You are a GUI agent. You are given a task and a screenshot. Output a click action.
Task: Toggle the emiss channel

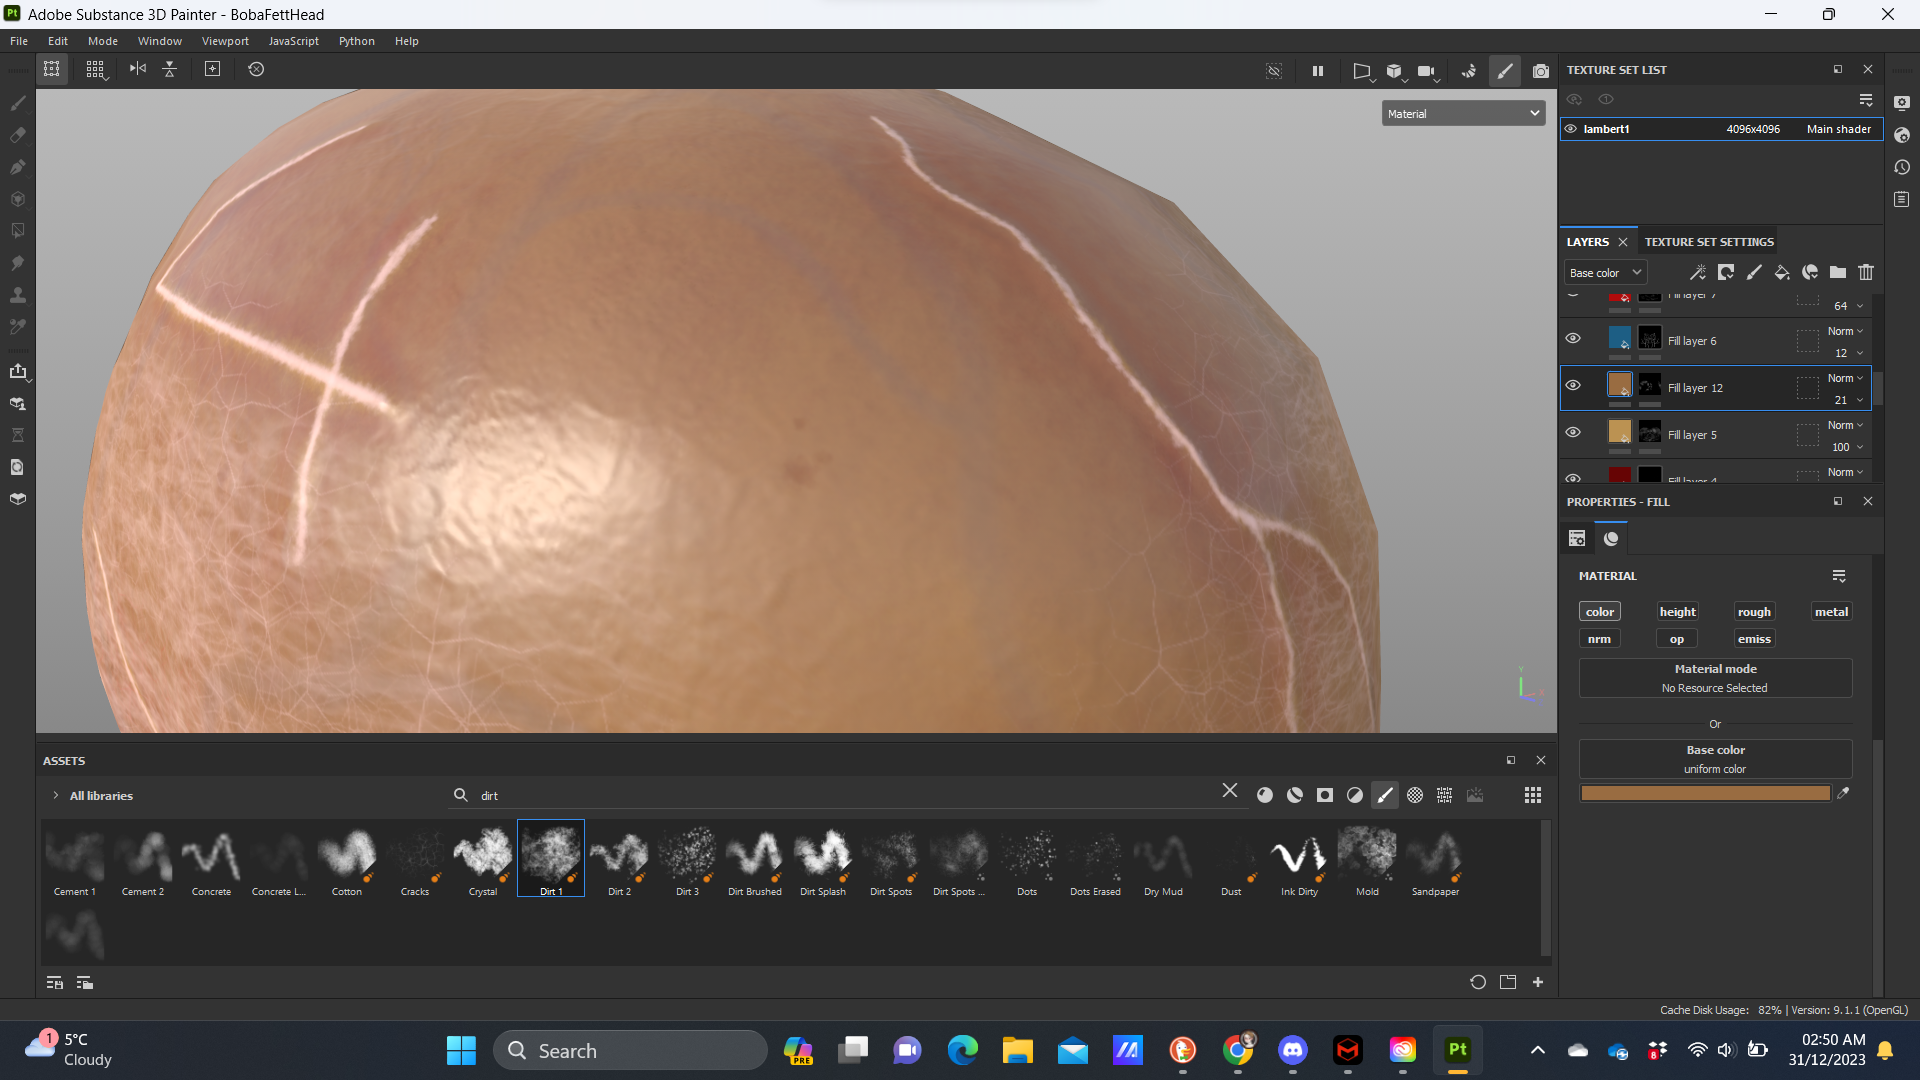[1754, 639]
